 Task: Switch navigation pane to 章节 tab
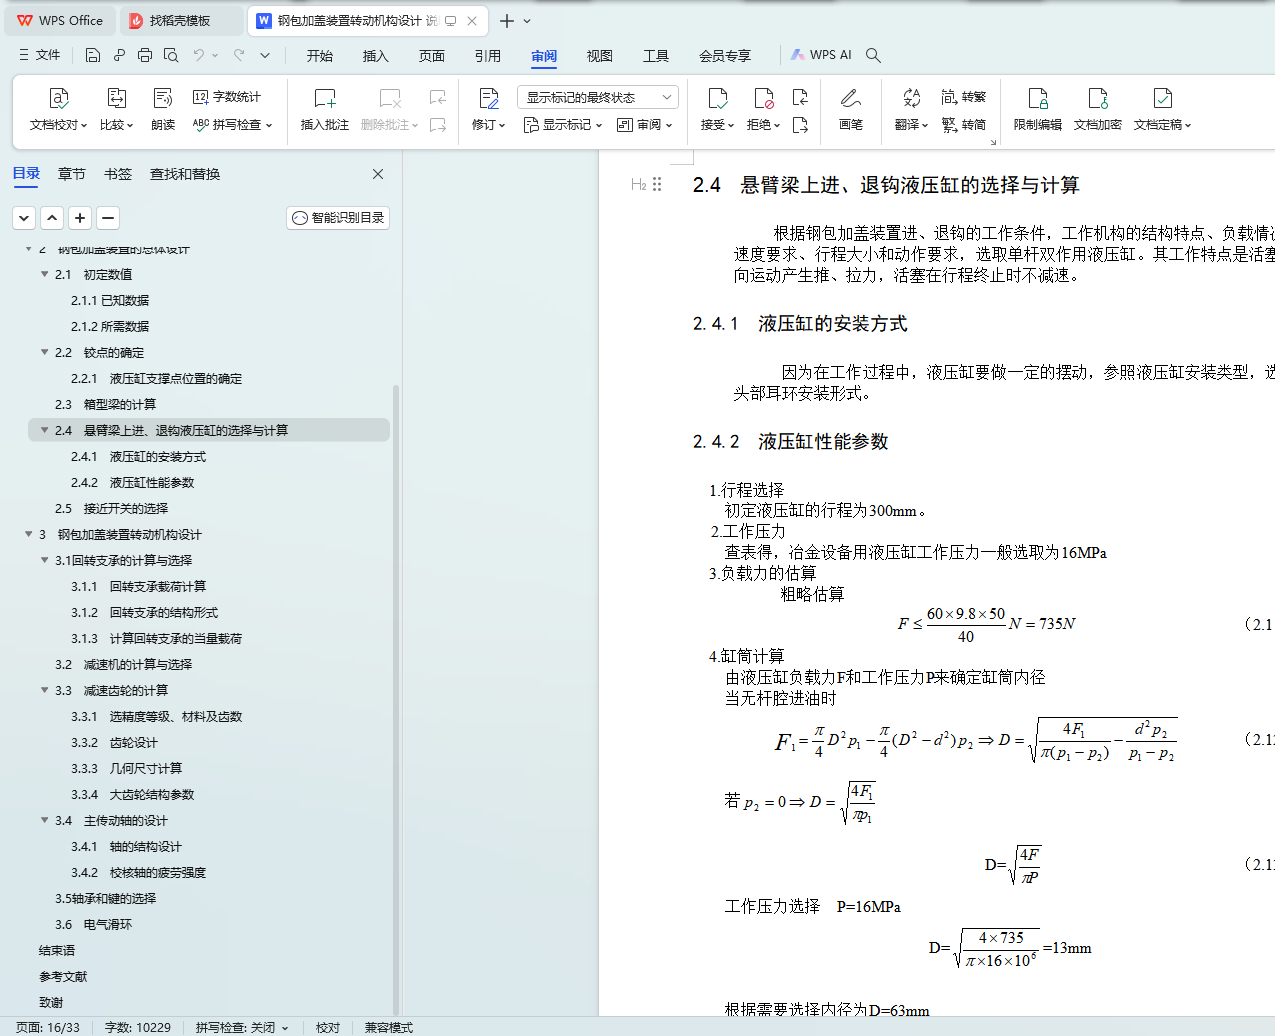coord(72,174)
